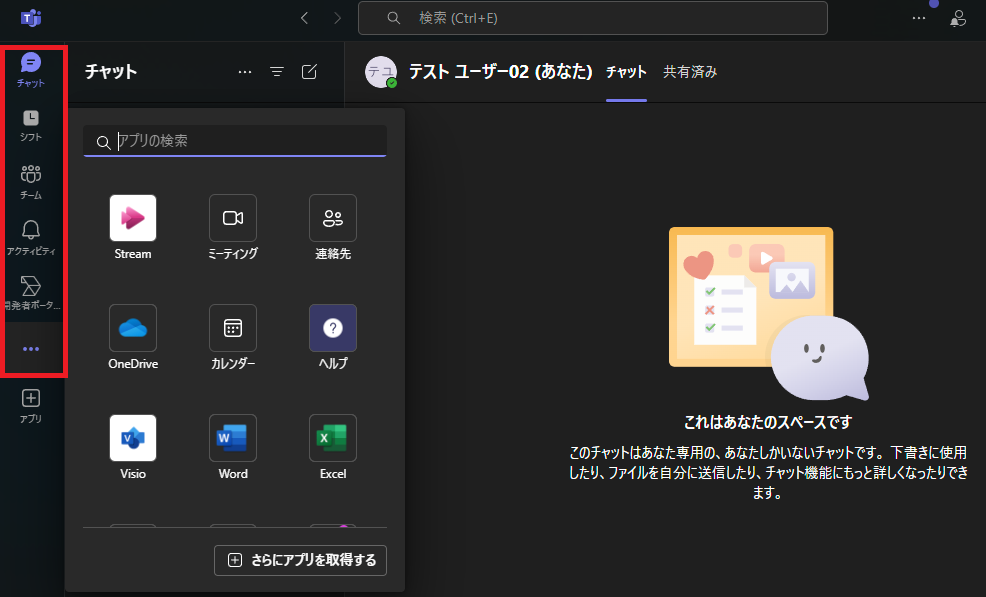Click the top search box (検索)
The width and height of the screenshot is (986, 597).
coord(592,18)
